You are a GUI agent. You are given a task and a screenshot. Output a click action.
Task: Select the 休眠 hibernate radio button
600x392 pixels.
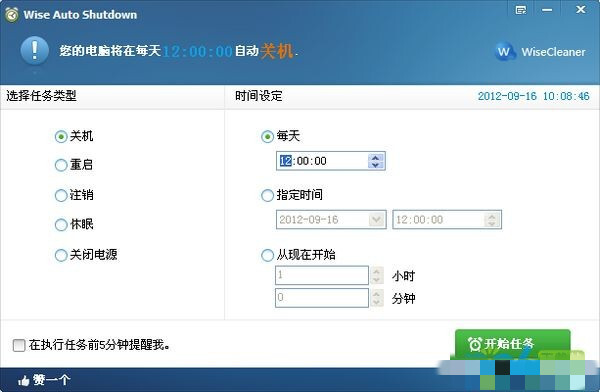61,225
